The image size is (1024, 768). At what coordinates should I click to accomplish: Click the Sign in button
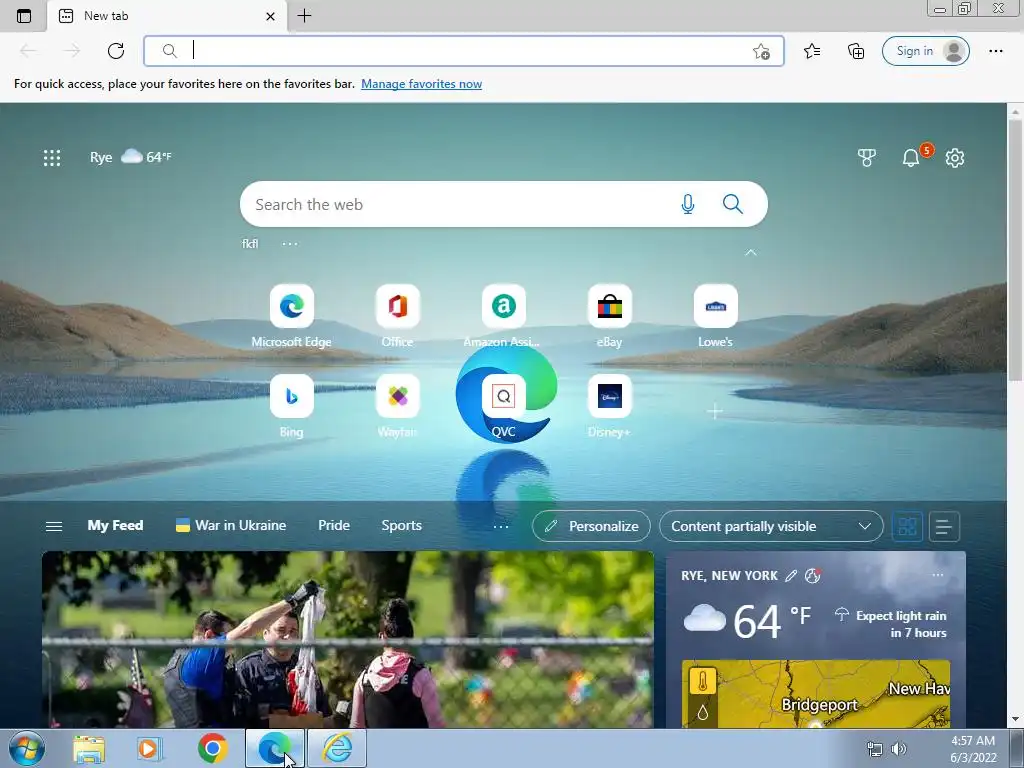pos(925,51)
